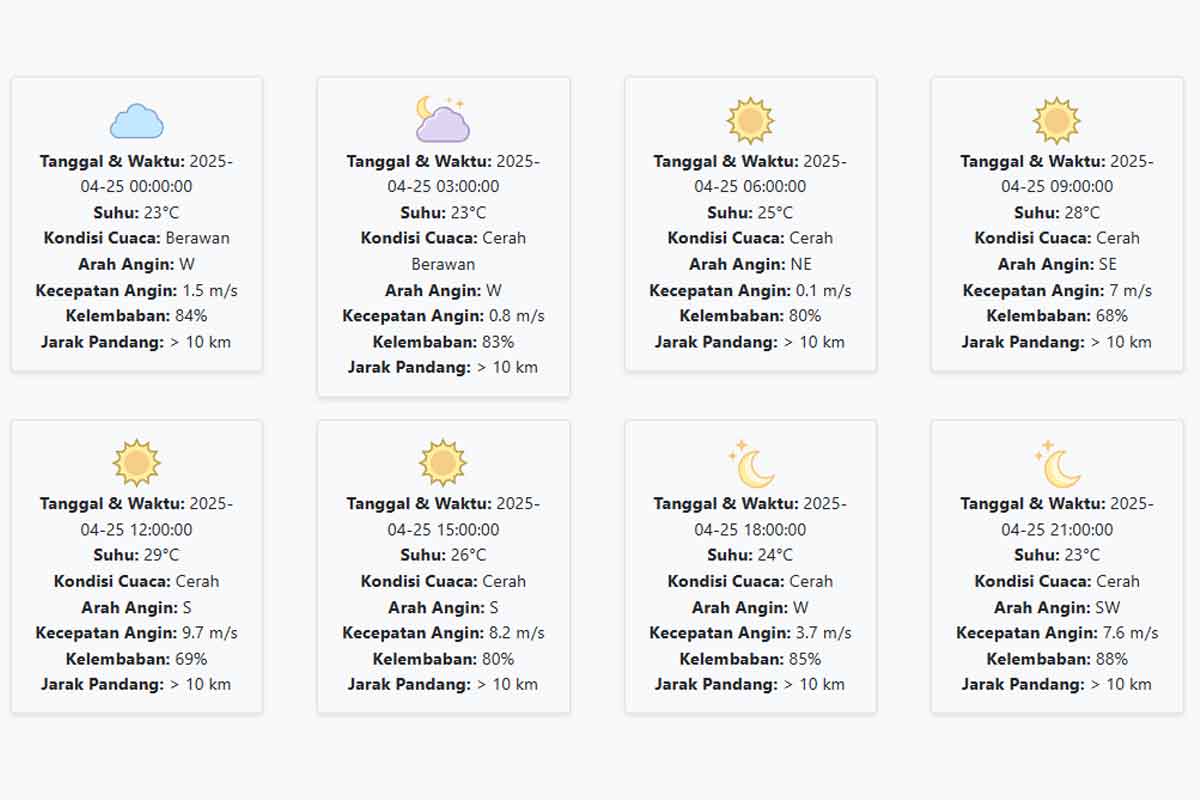Click the moon-and-cloud icon on the 03:00:00 card
The height and width of the screenshot is (800, 1200).
click(443, 119)
